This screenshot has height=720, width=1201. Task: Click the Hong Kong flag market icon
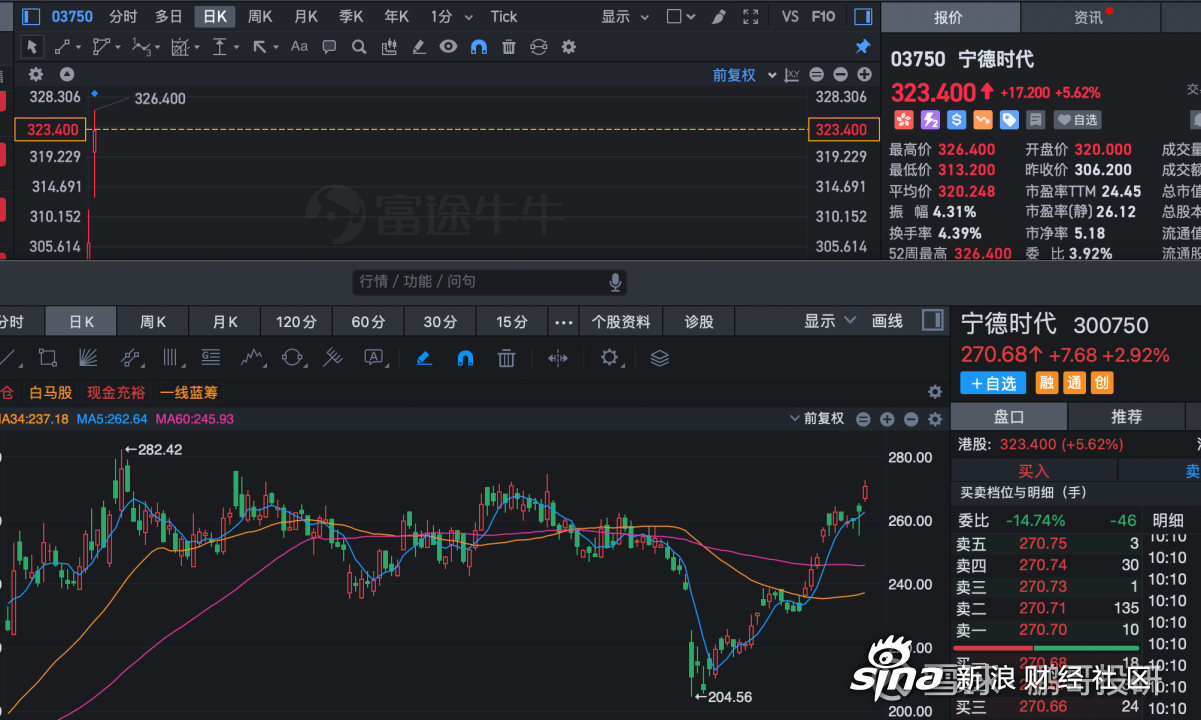coord(904,120)
